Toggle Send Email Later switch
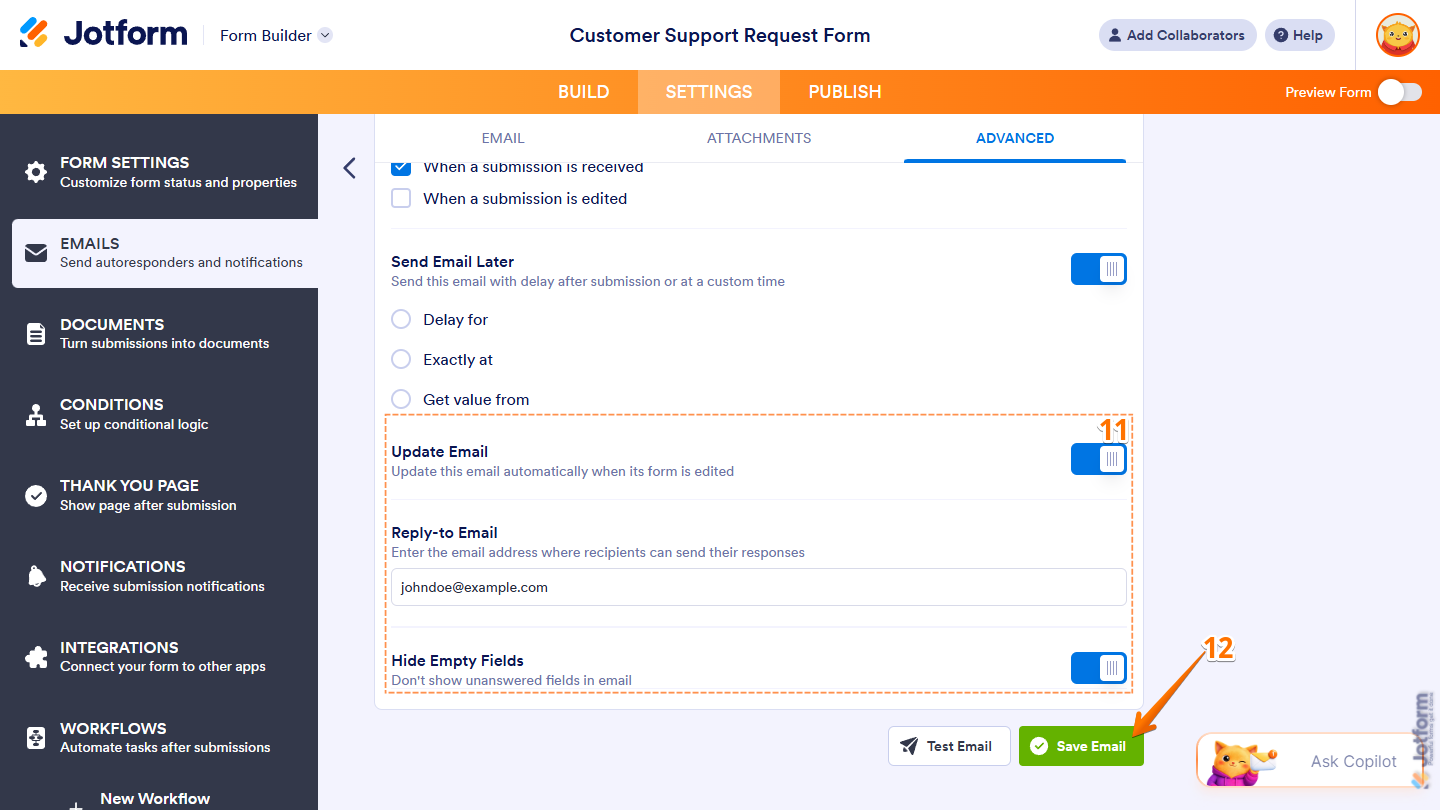 [x=1098, y=269]
